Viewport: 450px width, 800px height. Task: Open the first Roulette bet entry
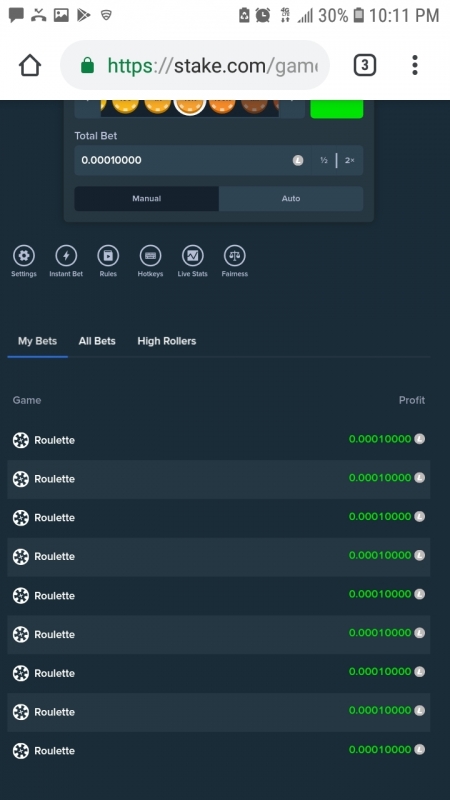(x=219, y=440)
